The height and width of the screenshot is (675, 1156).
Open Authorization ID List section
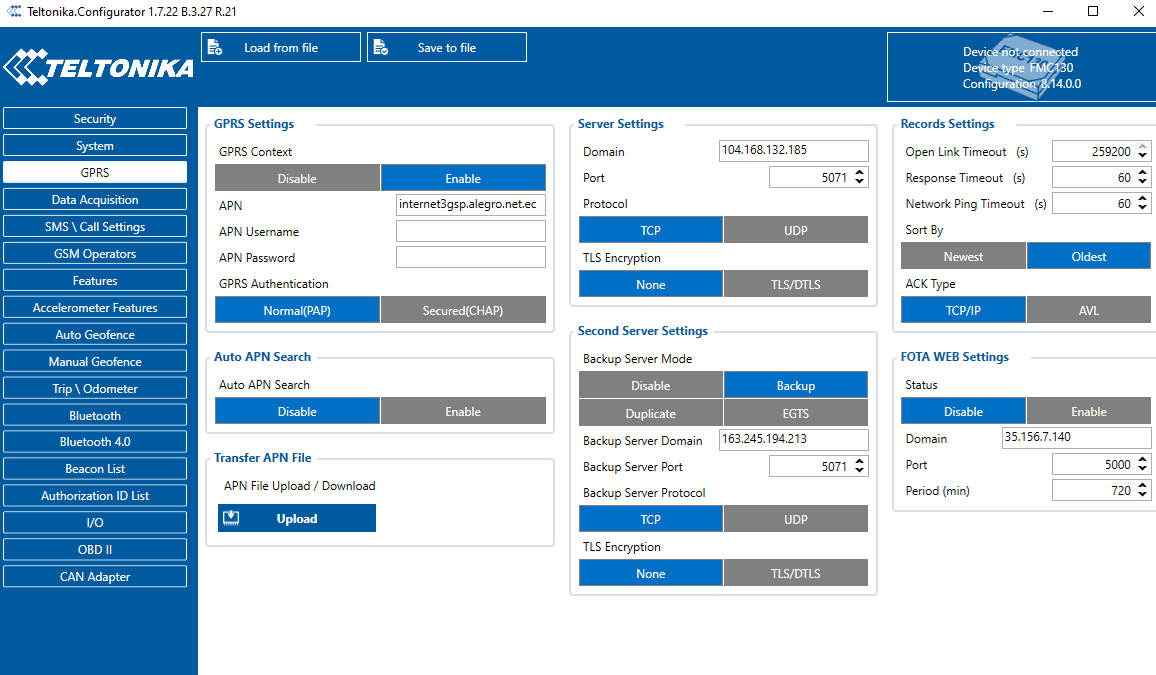coord(95,495)
